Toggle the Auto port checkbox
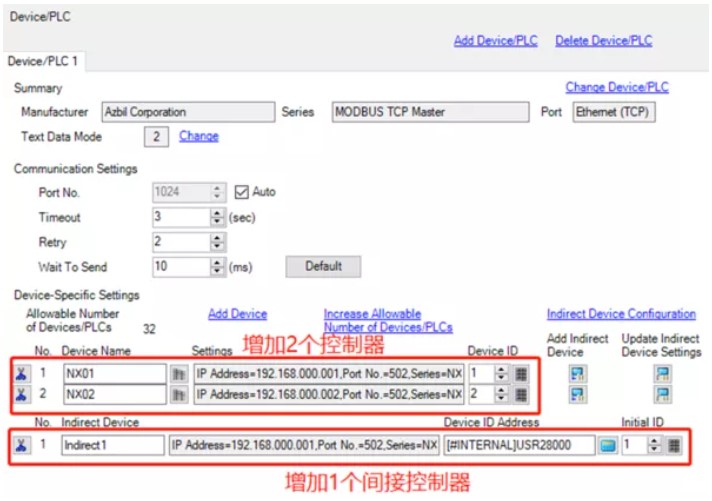Image resolution: width=712 pixels, height=501 pixels. [x=241, y=192]
